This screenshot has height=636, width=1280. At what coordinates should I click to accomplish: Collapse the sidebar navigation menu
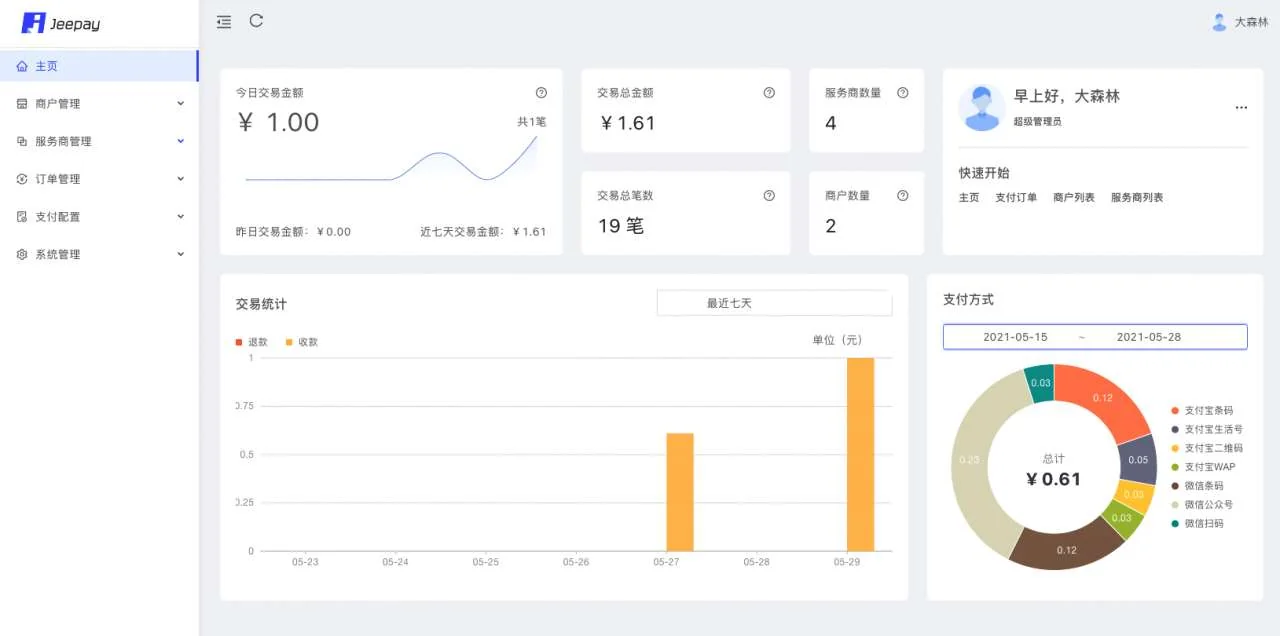point(224,21)
